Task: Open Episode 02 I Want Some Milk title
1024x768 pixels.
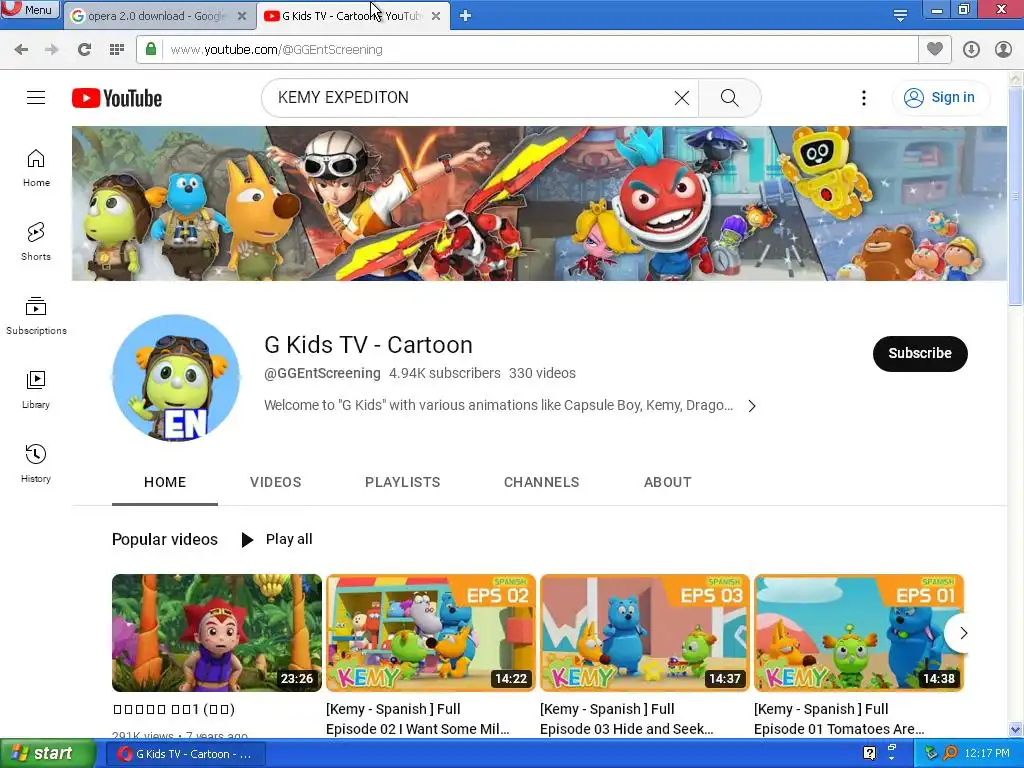Action: 418,719
